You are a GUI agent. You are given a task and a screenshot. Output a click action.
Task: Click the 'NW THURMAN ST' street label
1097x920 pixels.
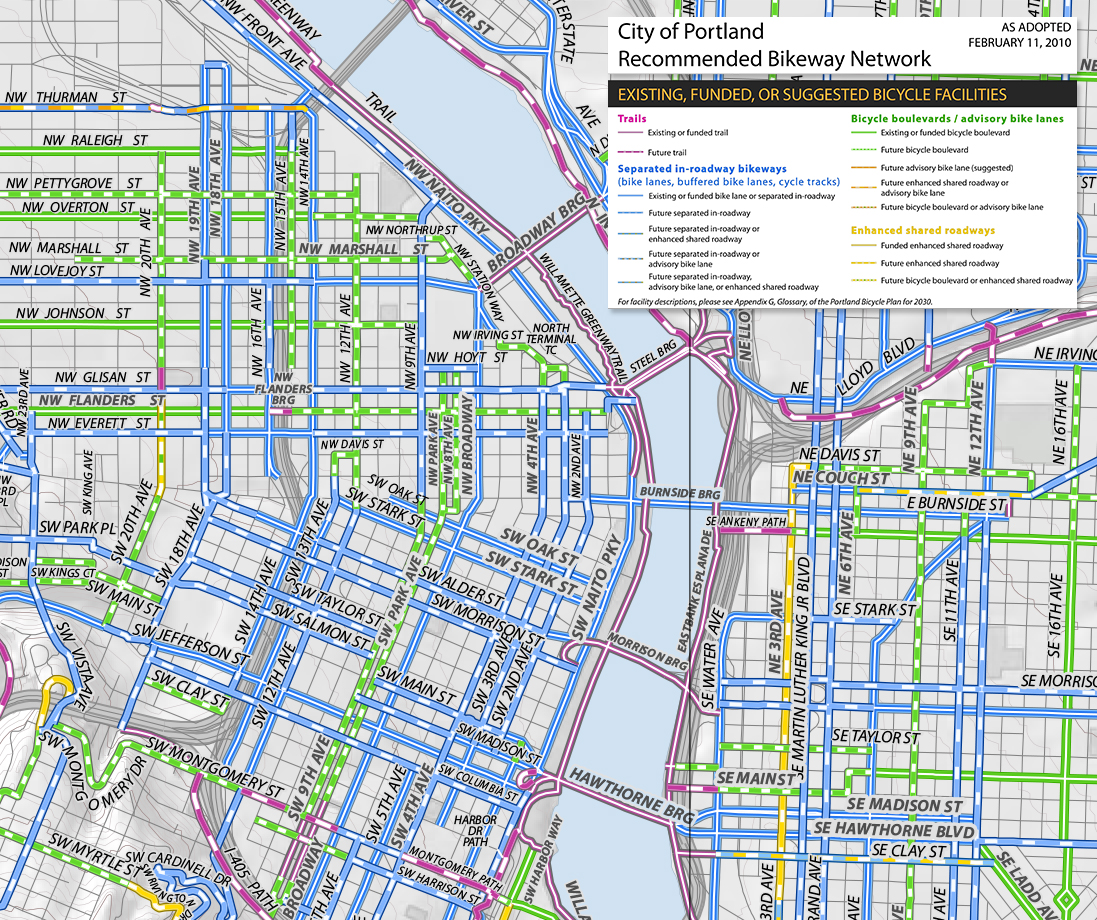click(x=66, y=97)
